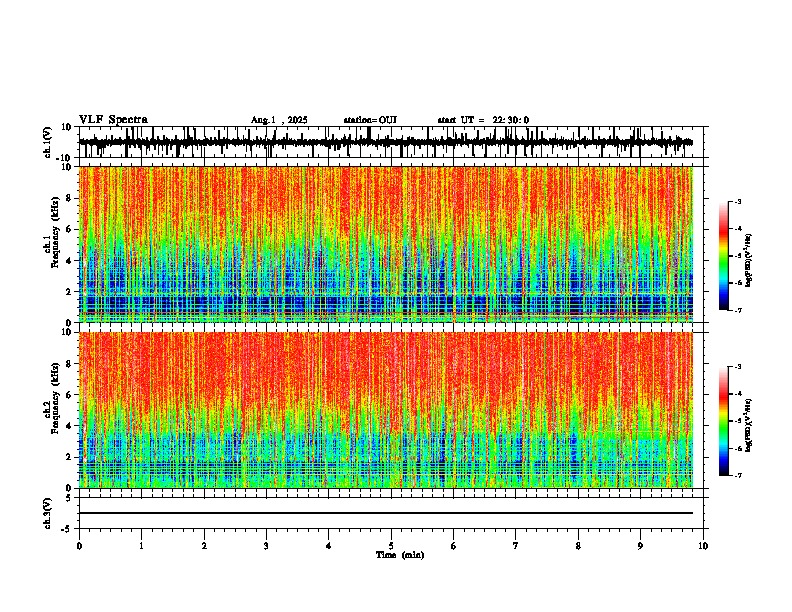Click the "4" kHz tick on ch.2 axis
This screenshot has height=612, width=792.
[x=69, y=426]
